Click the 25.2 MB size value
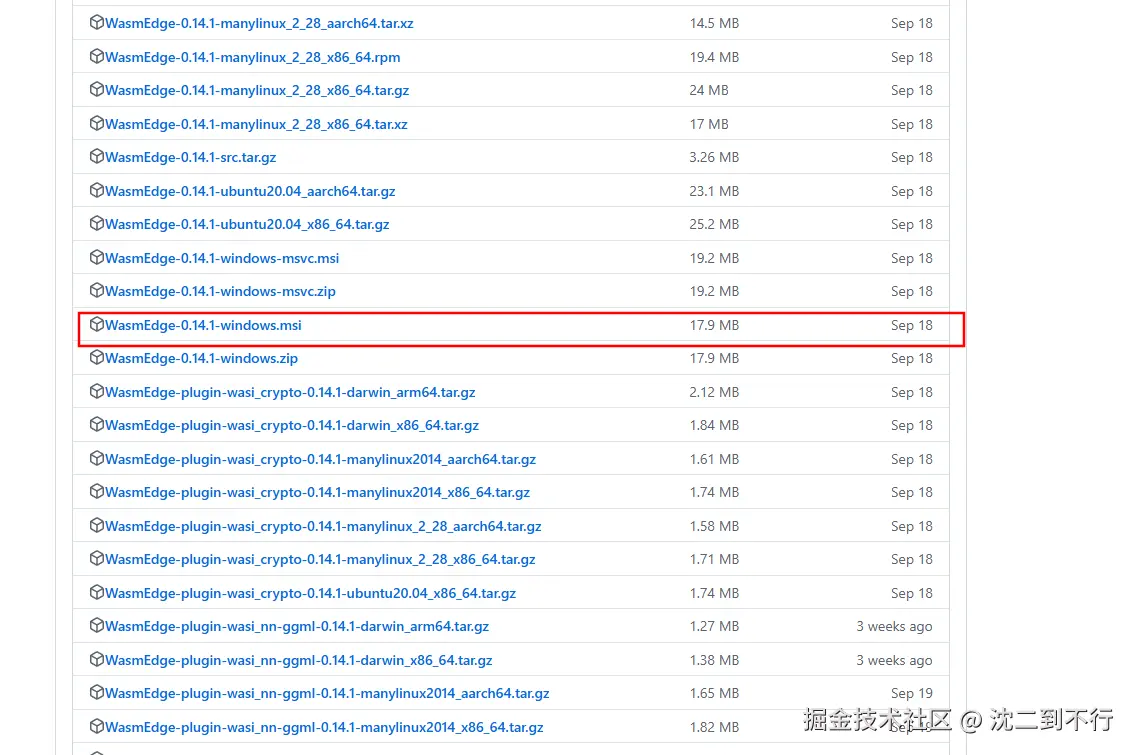 pyautogui.click(x=714, y=224)
